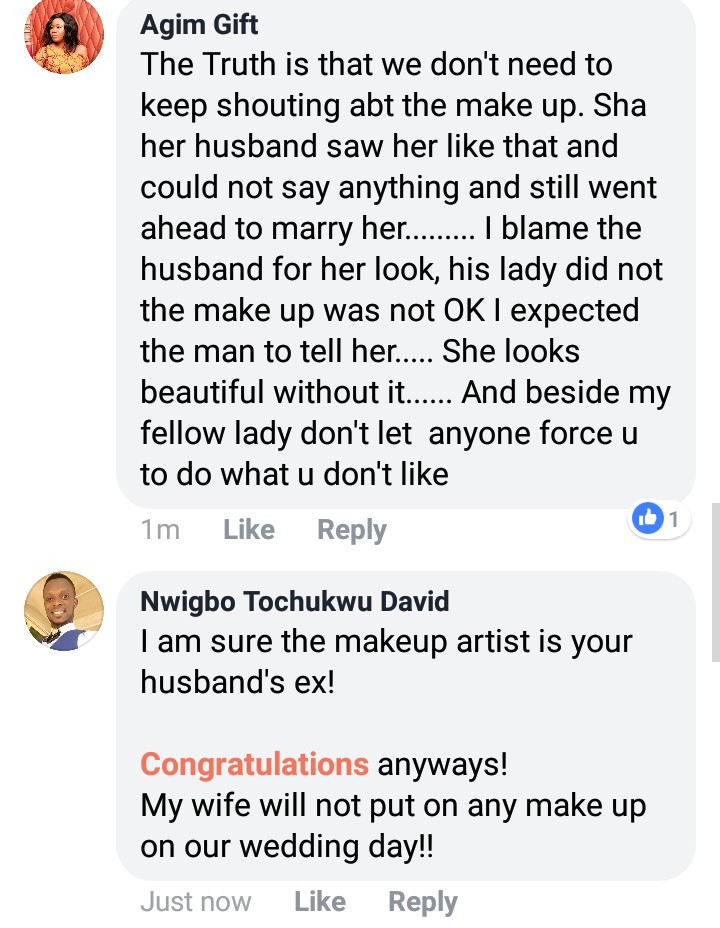
Task: Click the "1m" comment timestamp
Action: [x=160, y=530]
